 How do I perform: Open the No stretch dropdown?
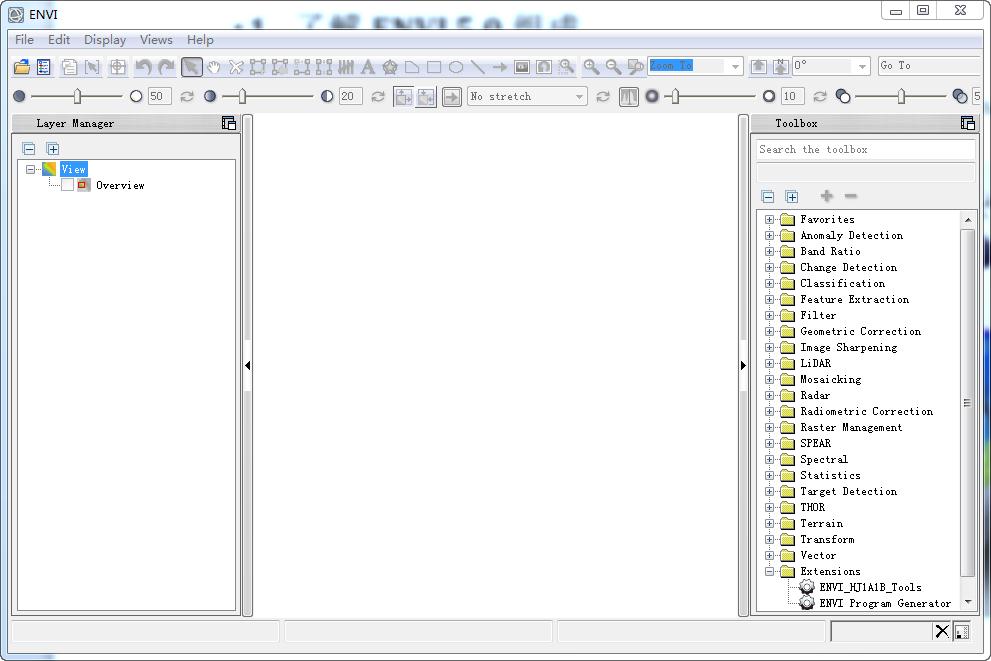[579, 97]
